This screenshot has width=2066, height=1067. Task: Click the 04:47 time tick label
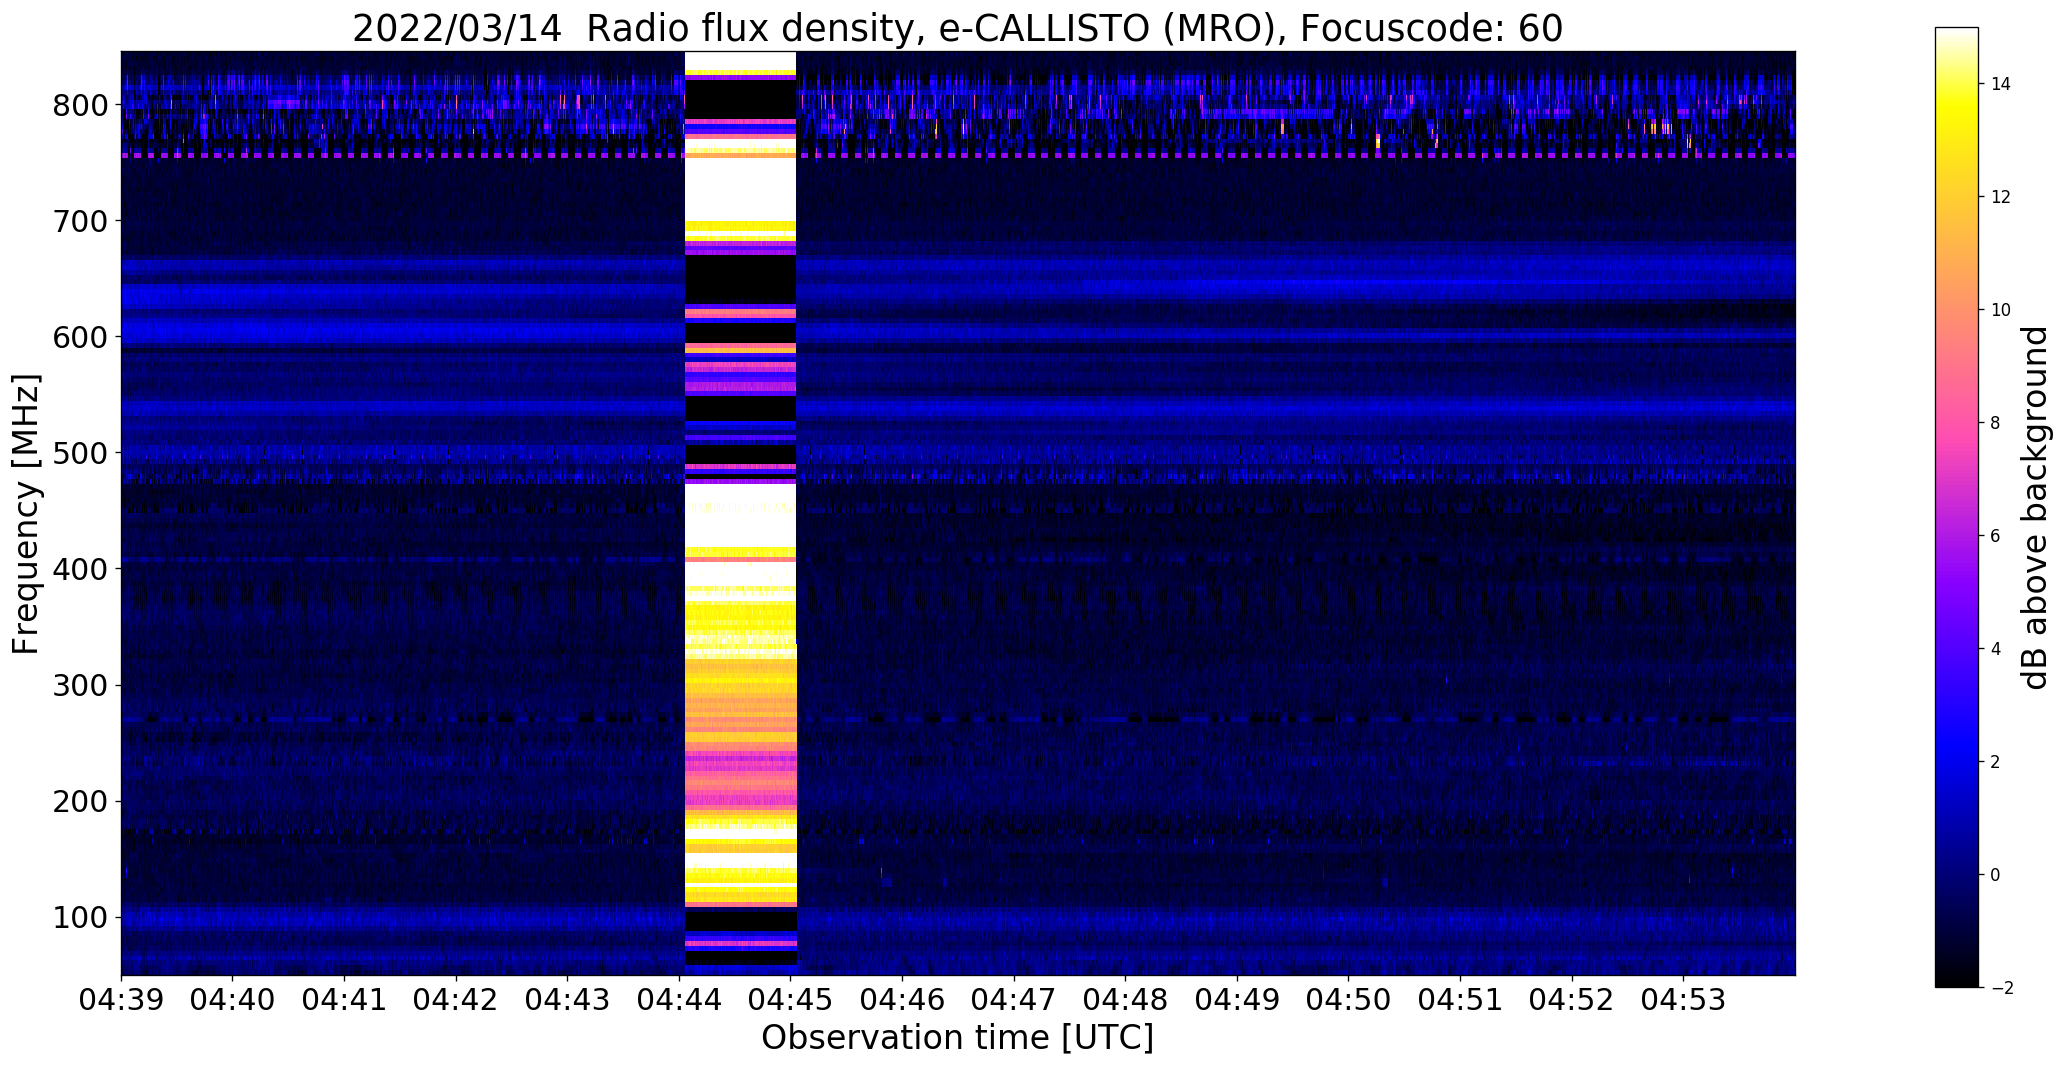(1014, 1000)
